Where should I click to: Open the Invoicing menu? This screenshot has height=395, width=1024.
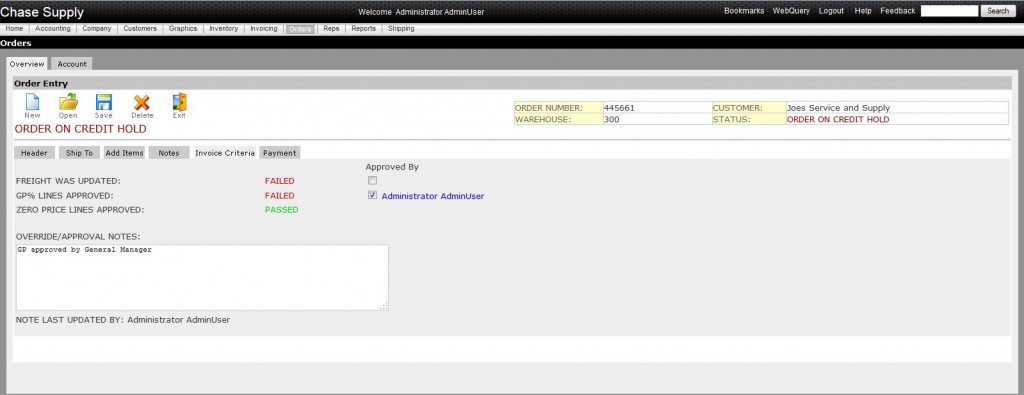pyautogui.click(x=264, y=29)
